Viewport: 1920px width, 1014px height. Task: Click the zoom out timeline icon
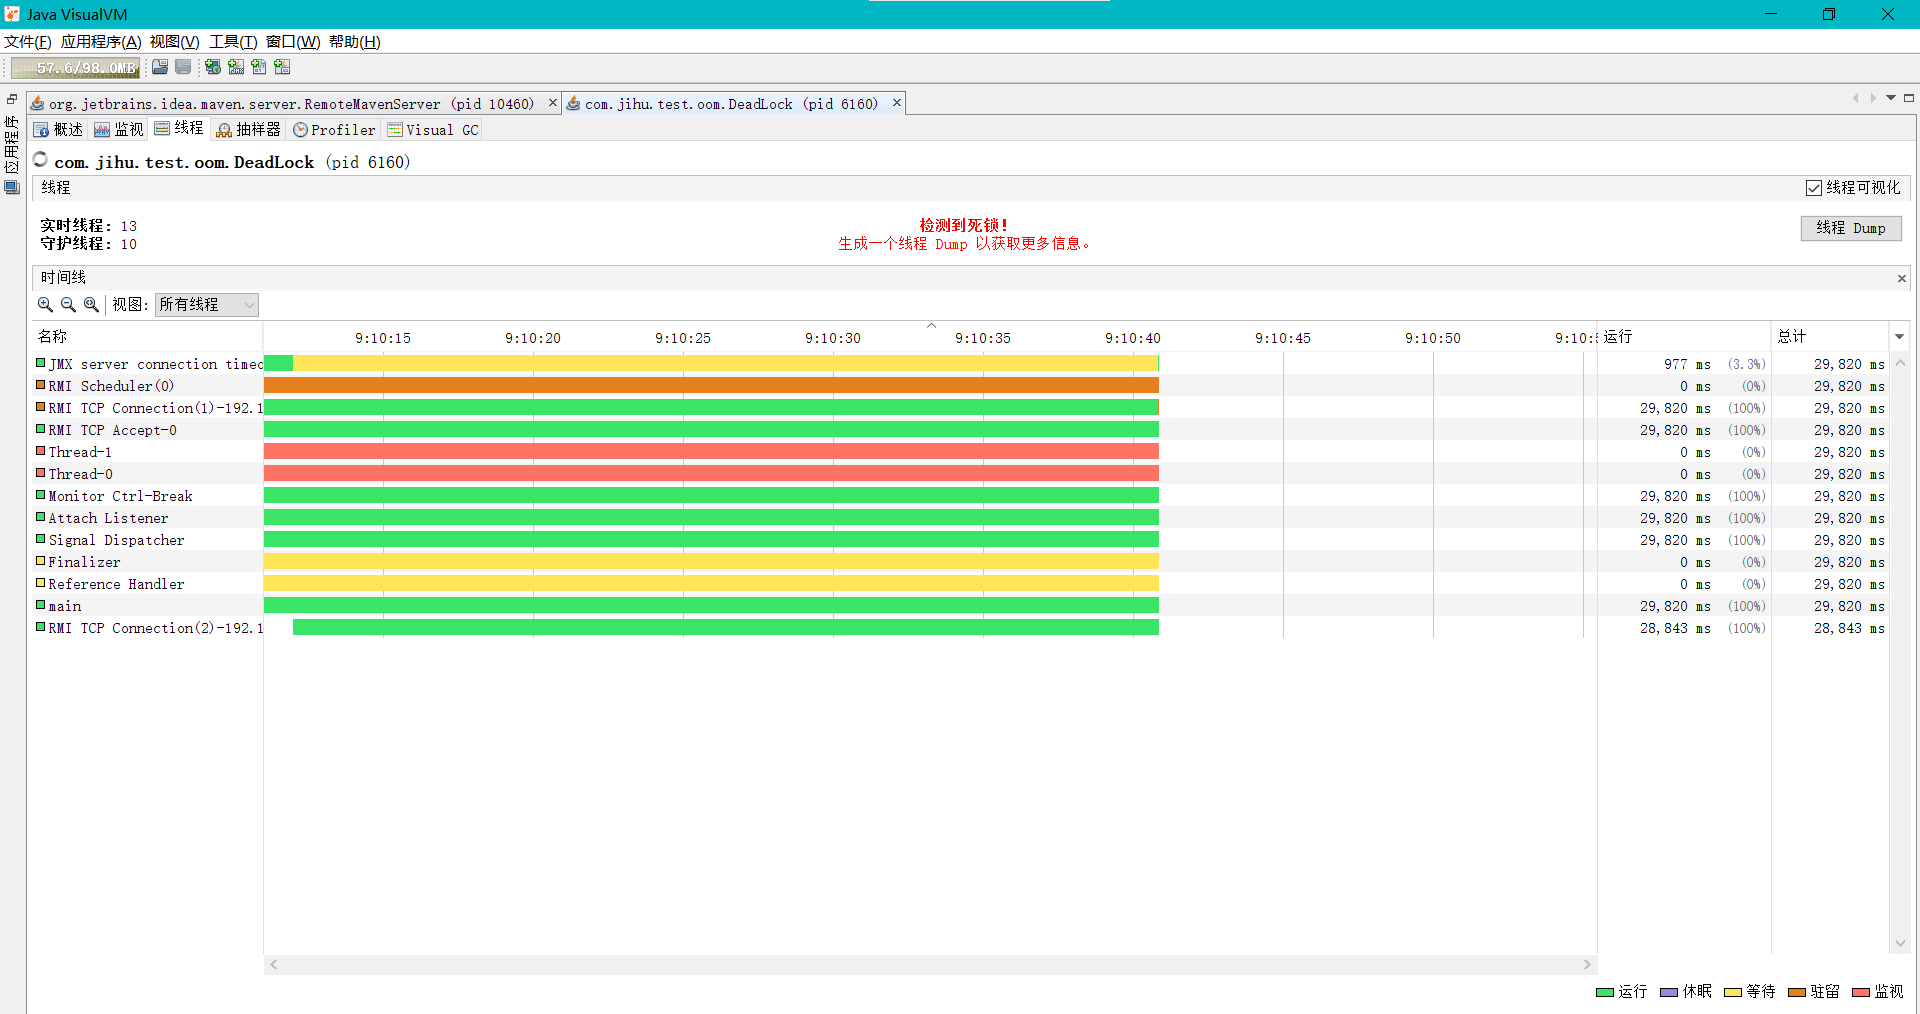click(68, 305)
